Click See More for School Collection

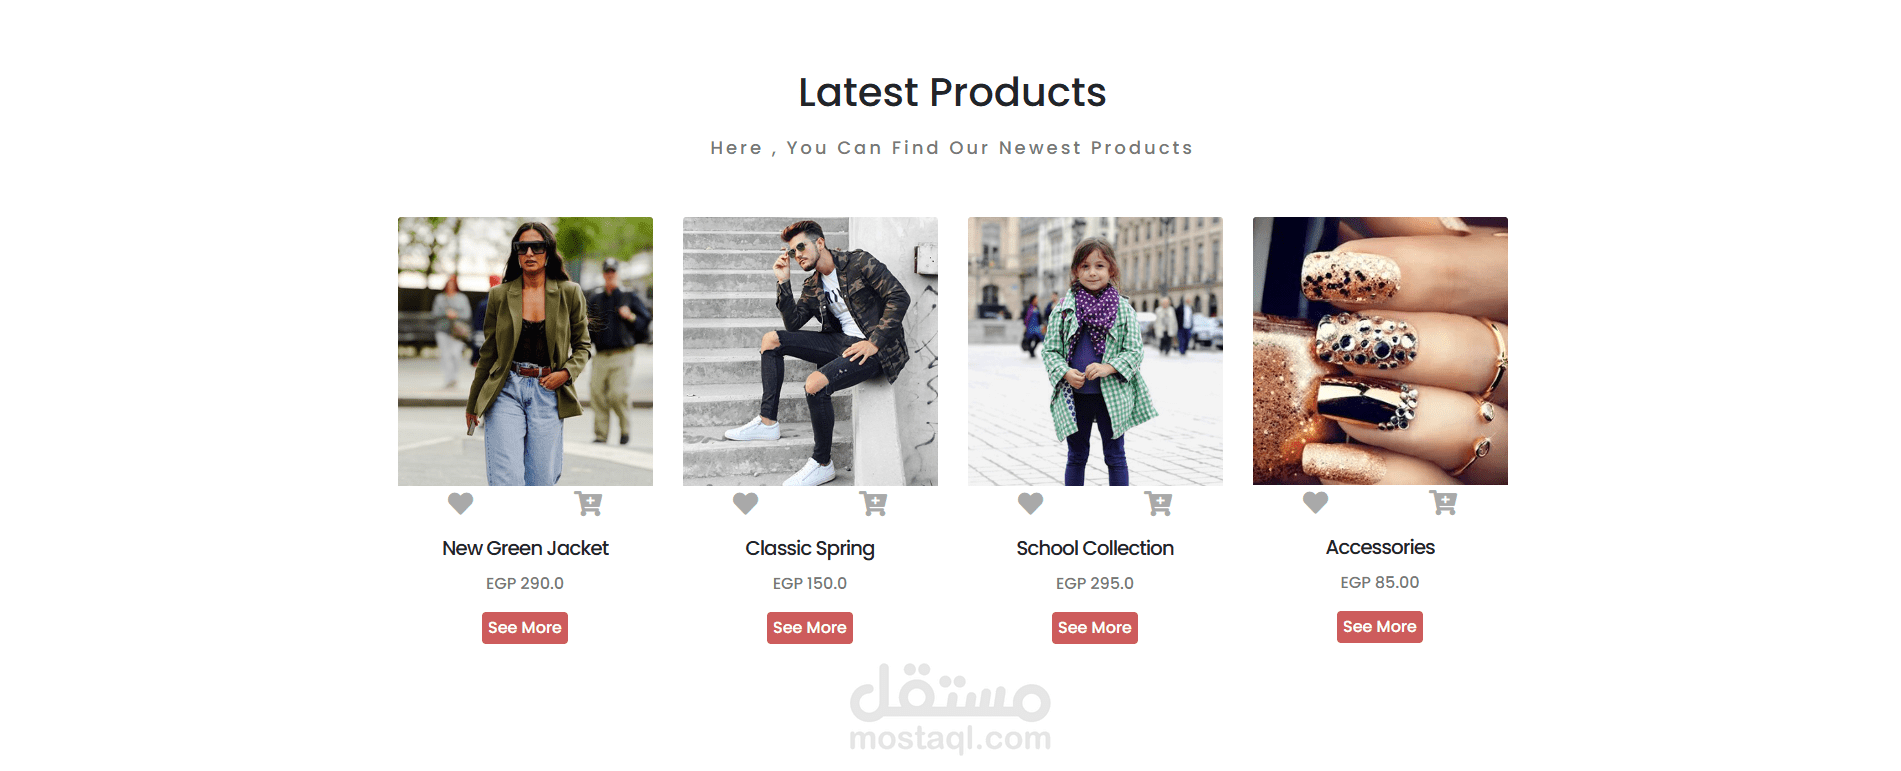pos(1095,628)
